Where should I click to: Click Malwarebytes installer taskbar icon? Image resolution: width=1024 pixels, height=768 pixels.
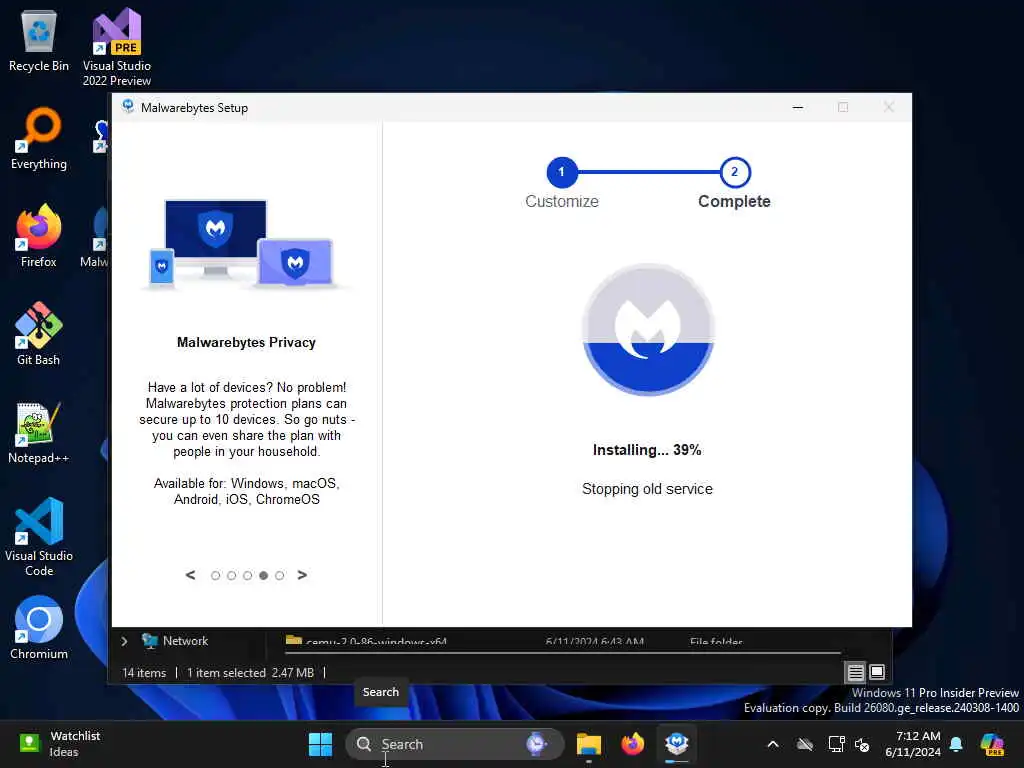click(677, 744)
